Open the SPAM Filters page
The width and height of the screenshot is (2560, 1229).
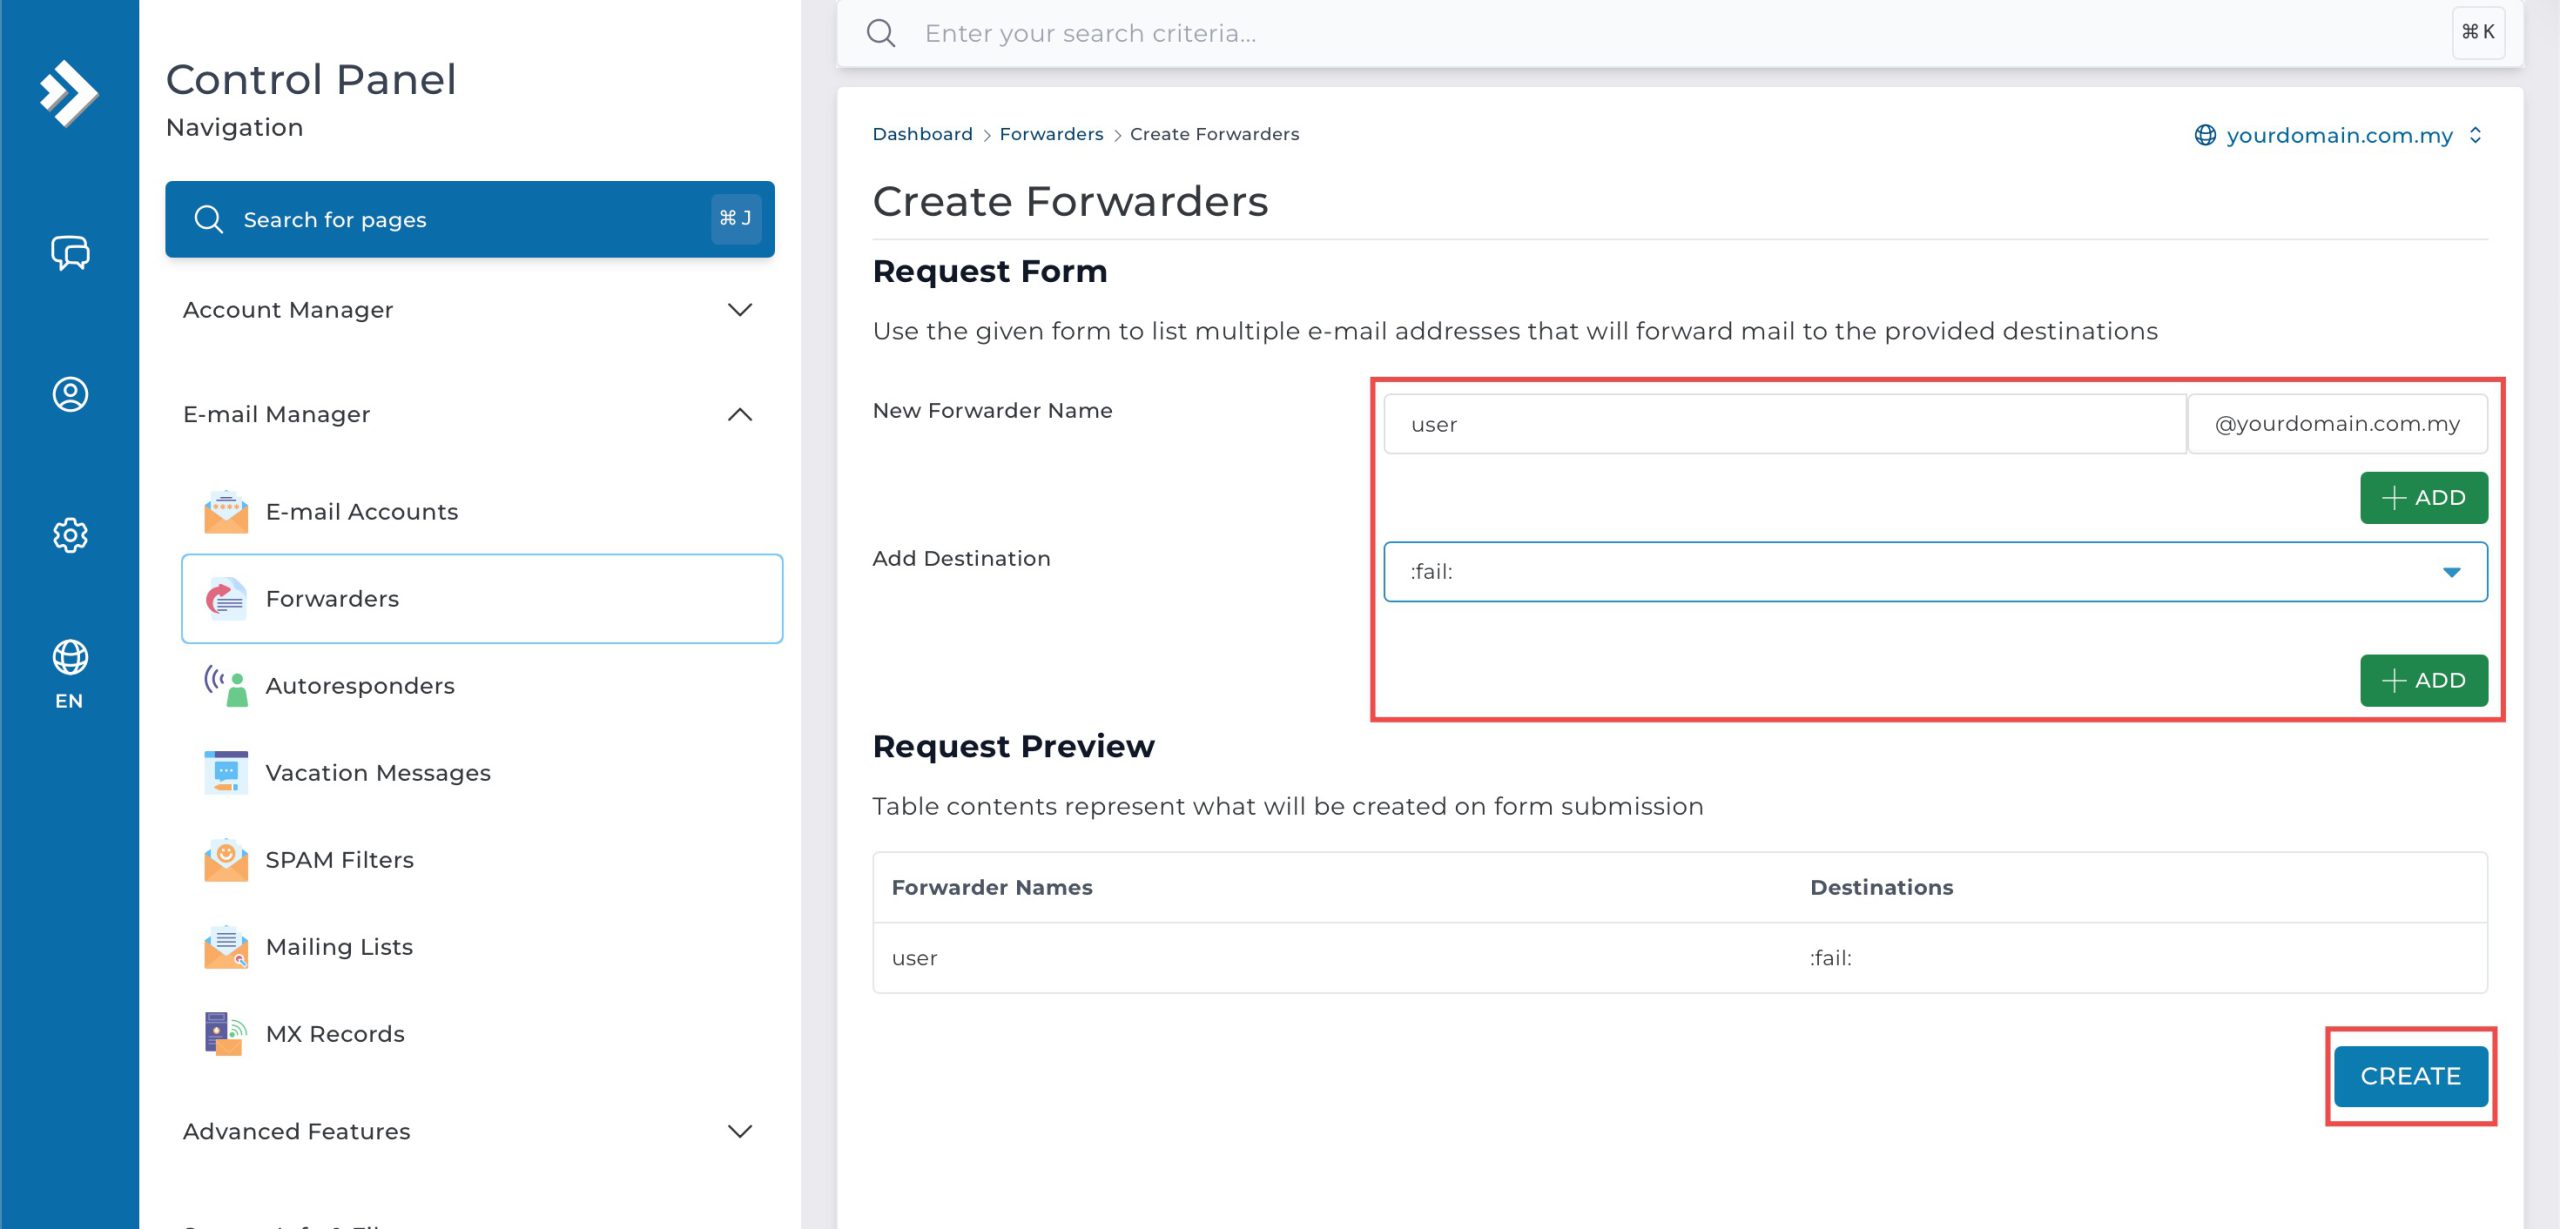[339, 860]
